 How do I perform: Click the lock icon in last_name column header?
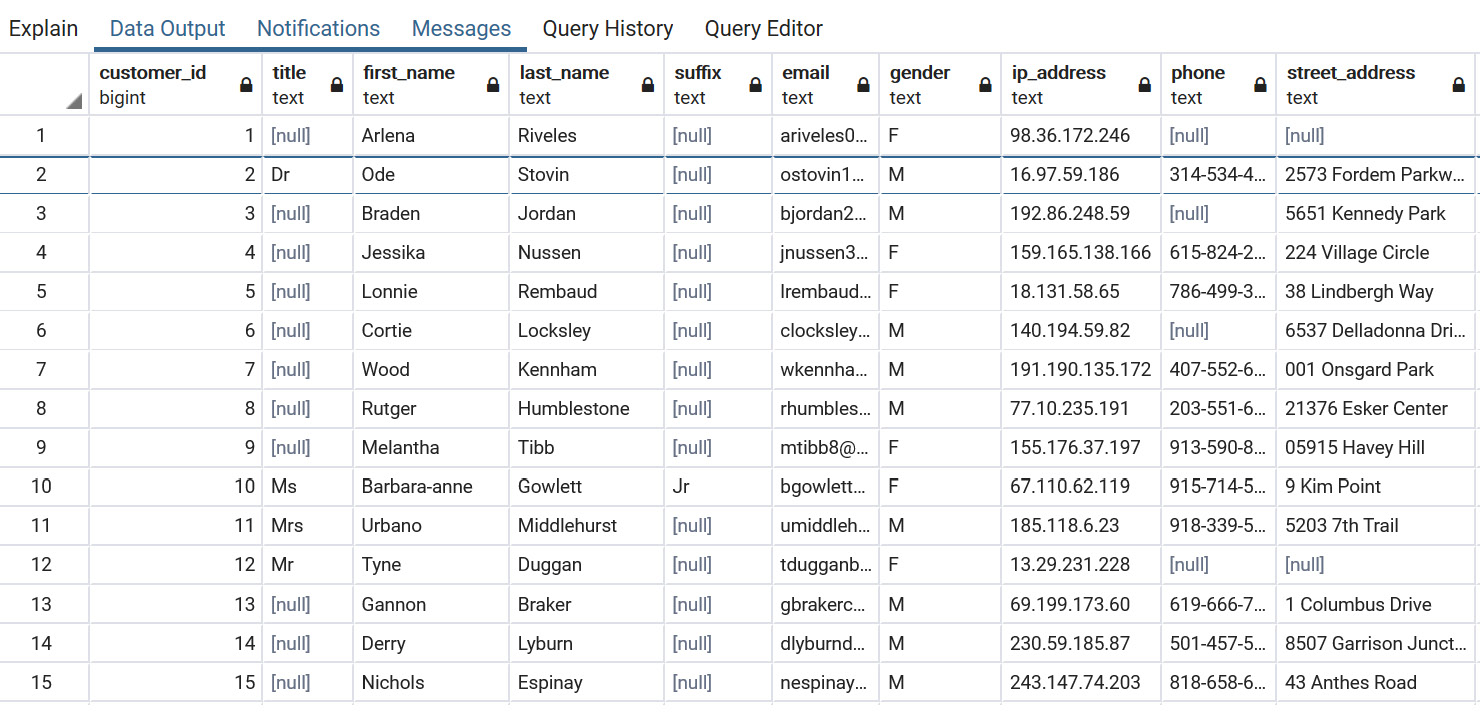[x=648, y=85]
